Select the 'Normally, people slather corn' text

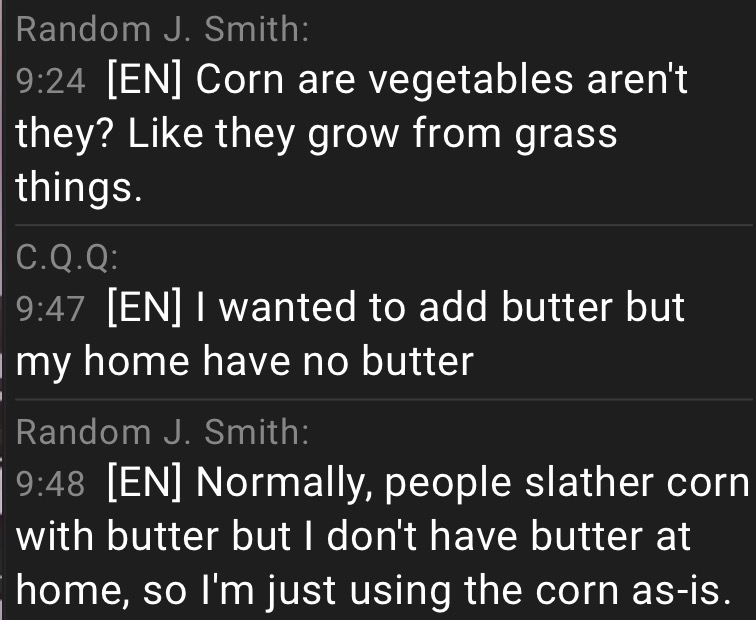click(472, 483)
